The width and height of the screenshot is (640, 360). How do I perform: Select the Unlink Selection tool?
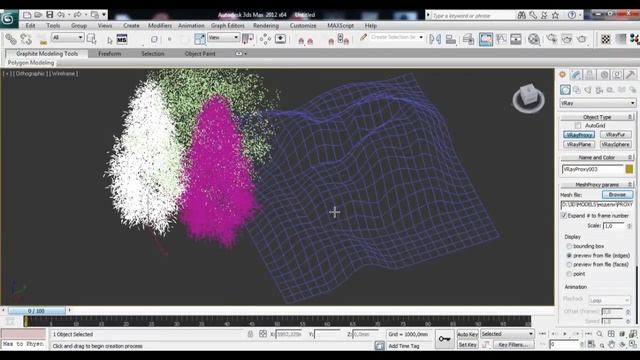point(26,39)
